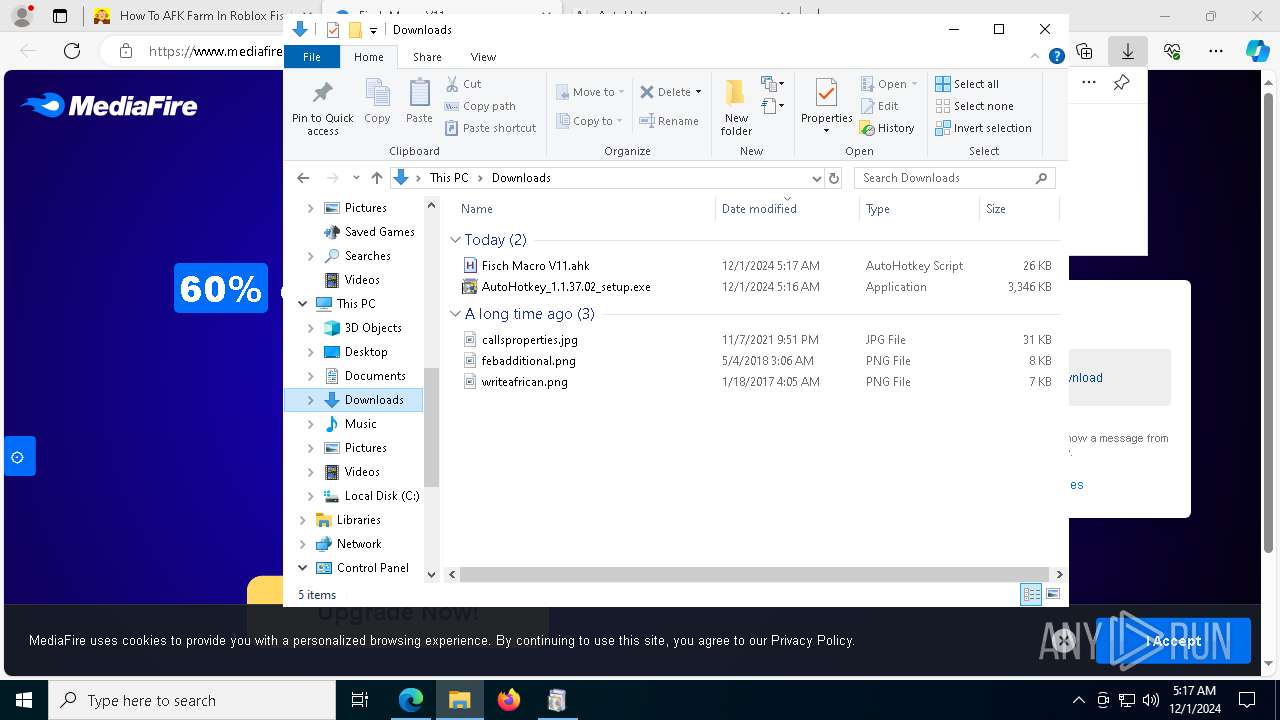Open the Delete dropdown arrow
The image size is (1280, 720).
pyautogui.click(x=698, y=92)
